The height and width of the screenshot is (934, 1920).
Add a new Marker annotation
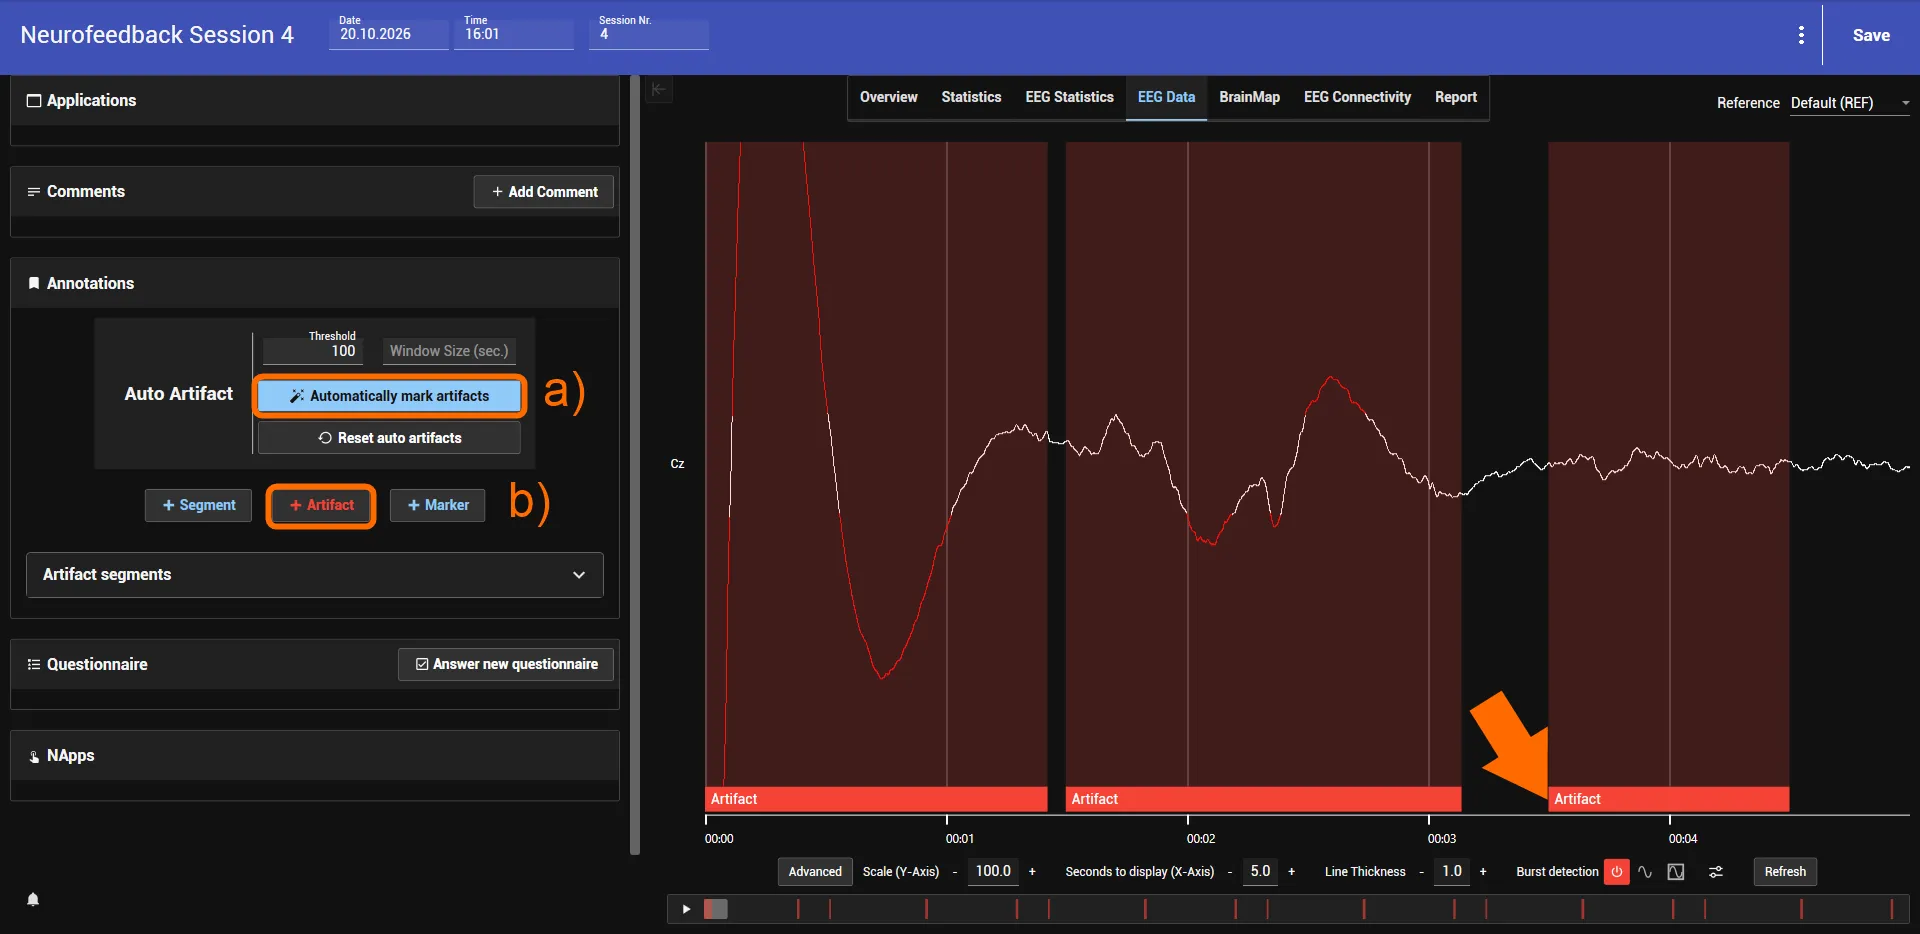coord(438,505)
